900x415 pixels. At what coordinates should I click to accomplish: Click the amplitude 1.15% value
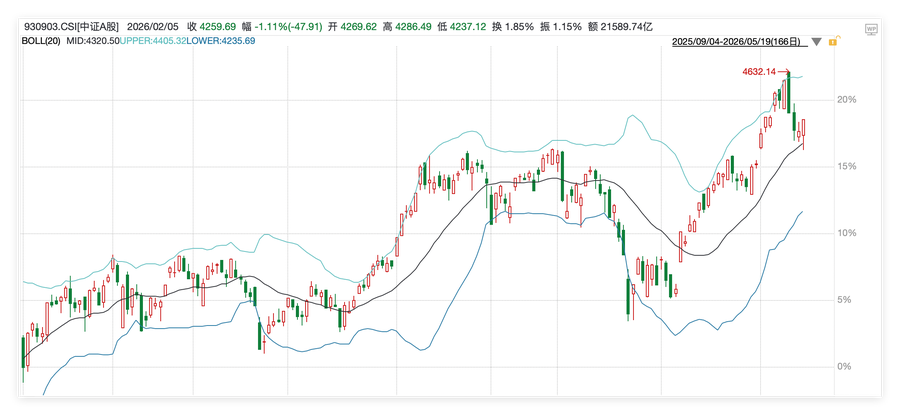[568, 27]
